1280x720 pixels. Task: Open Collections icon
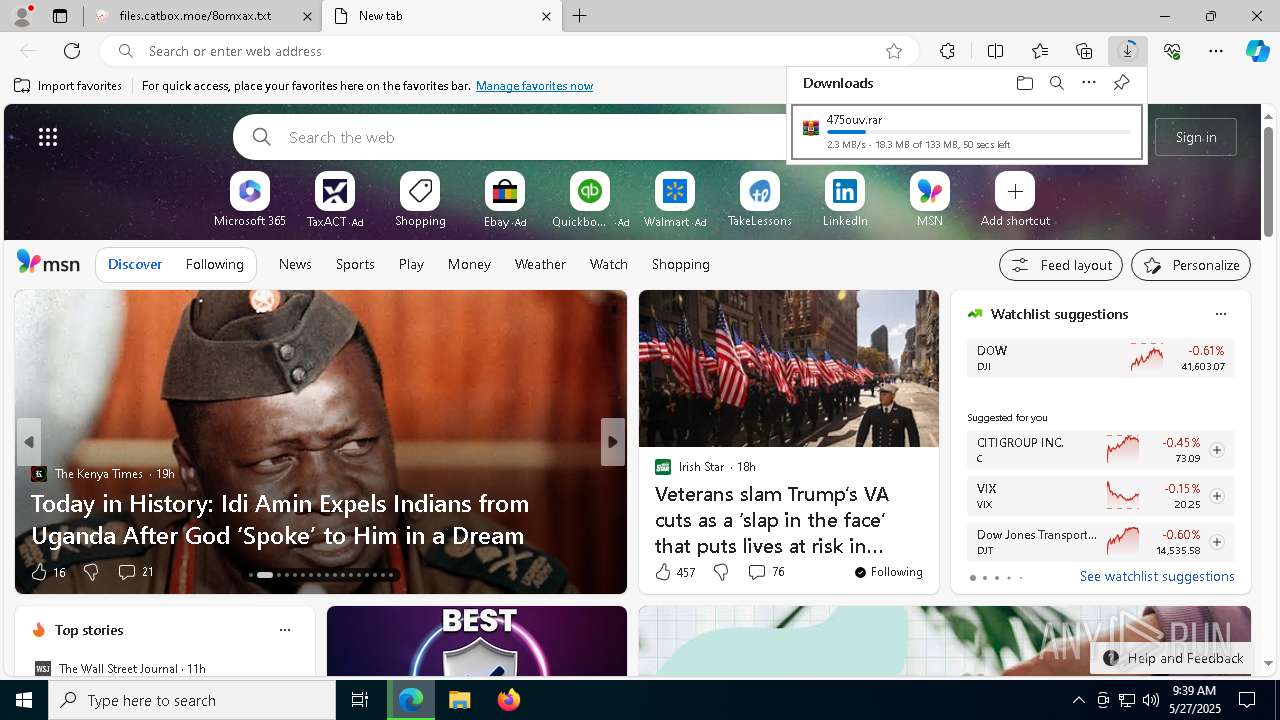[x=1084, y=51]
